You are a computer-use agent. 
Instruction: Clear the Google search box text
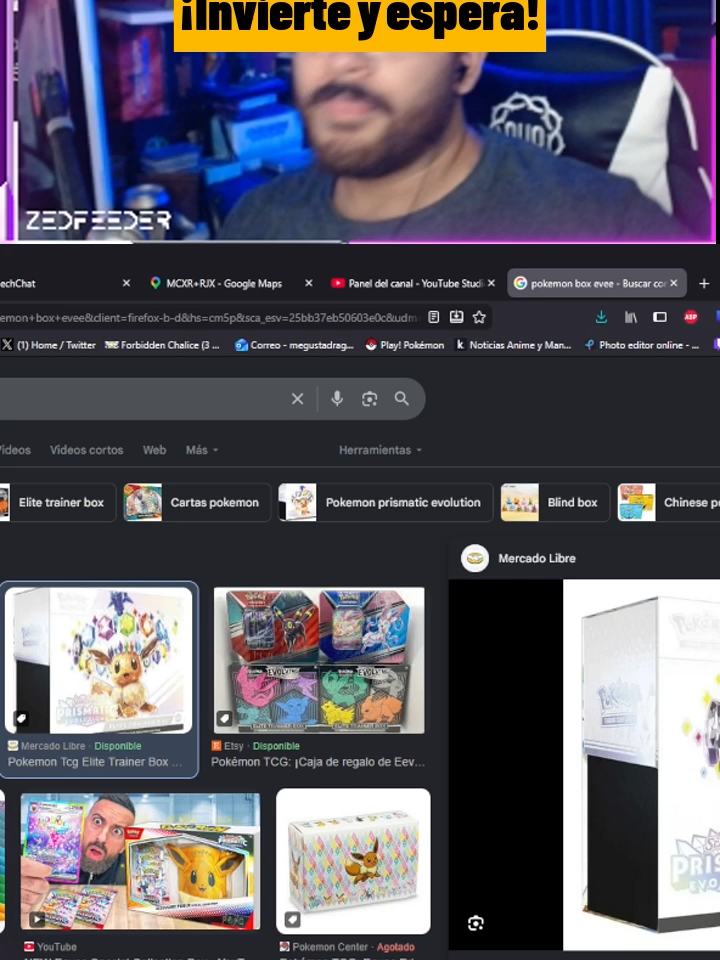click(x=298, y=399)
